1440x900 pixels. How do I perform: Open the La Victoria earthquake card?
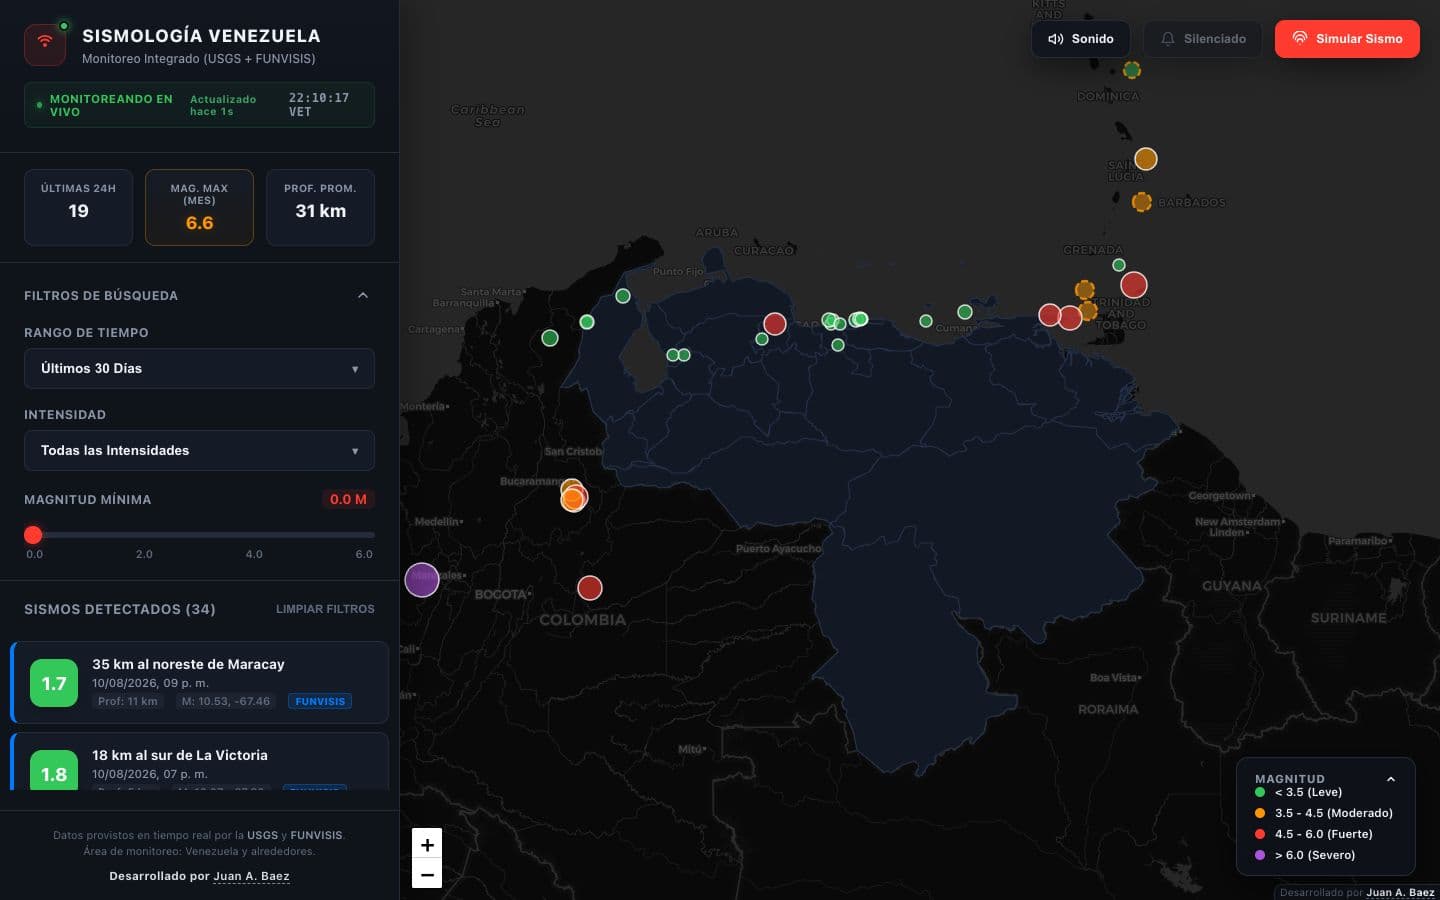coord(199,762)
